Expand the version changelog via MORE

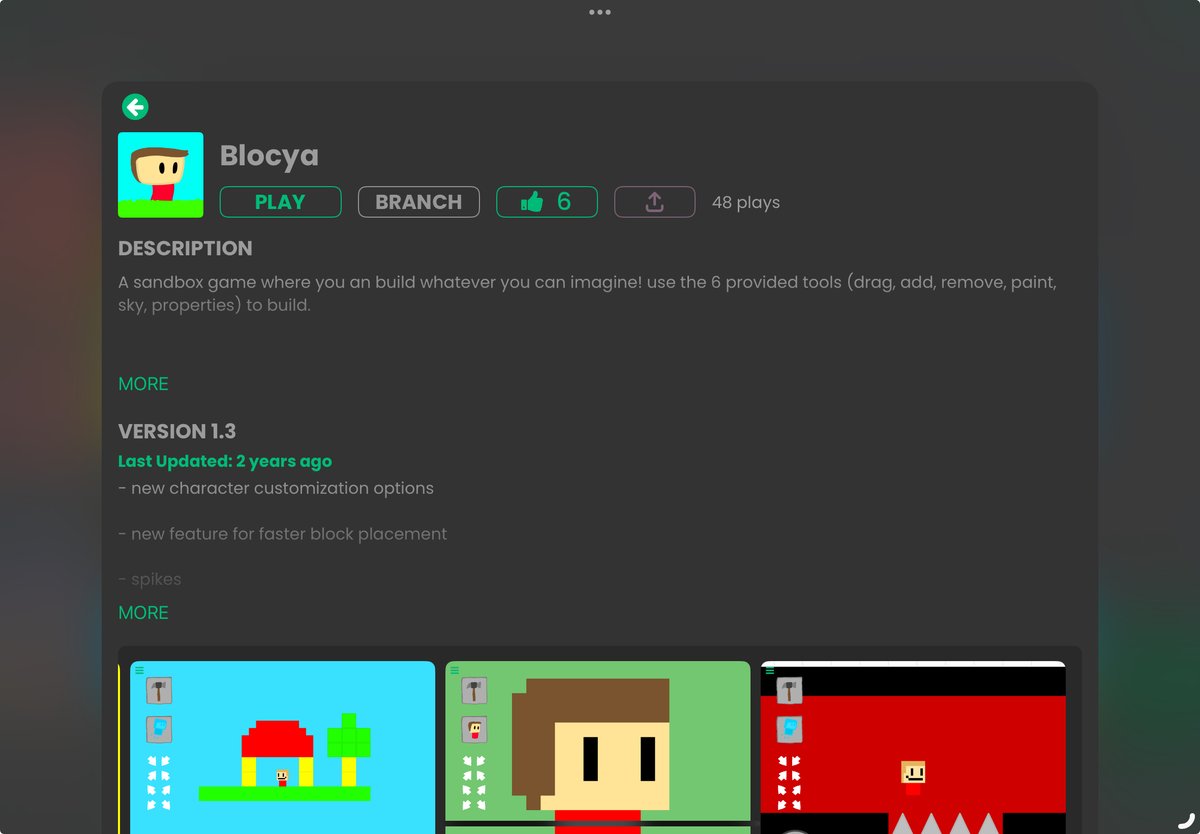pos(143,612)
